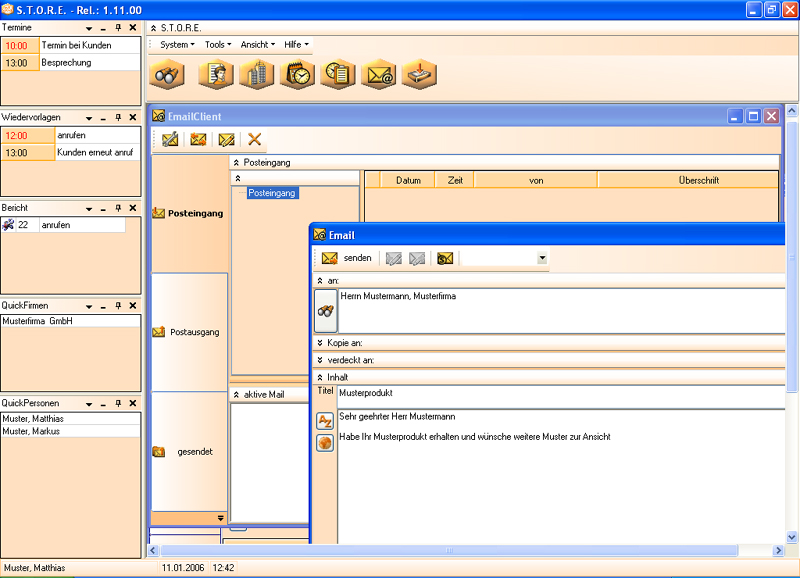Click the binoculars recipient lookup button
The image size is (800, 578).
326,311
